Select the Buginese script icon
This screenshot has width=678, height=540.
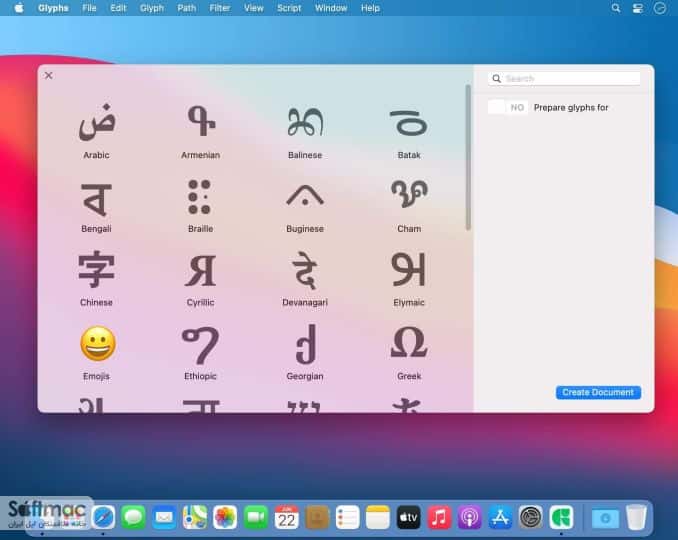pos(305,195)
